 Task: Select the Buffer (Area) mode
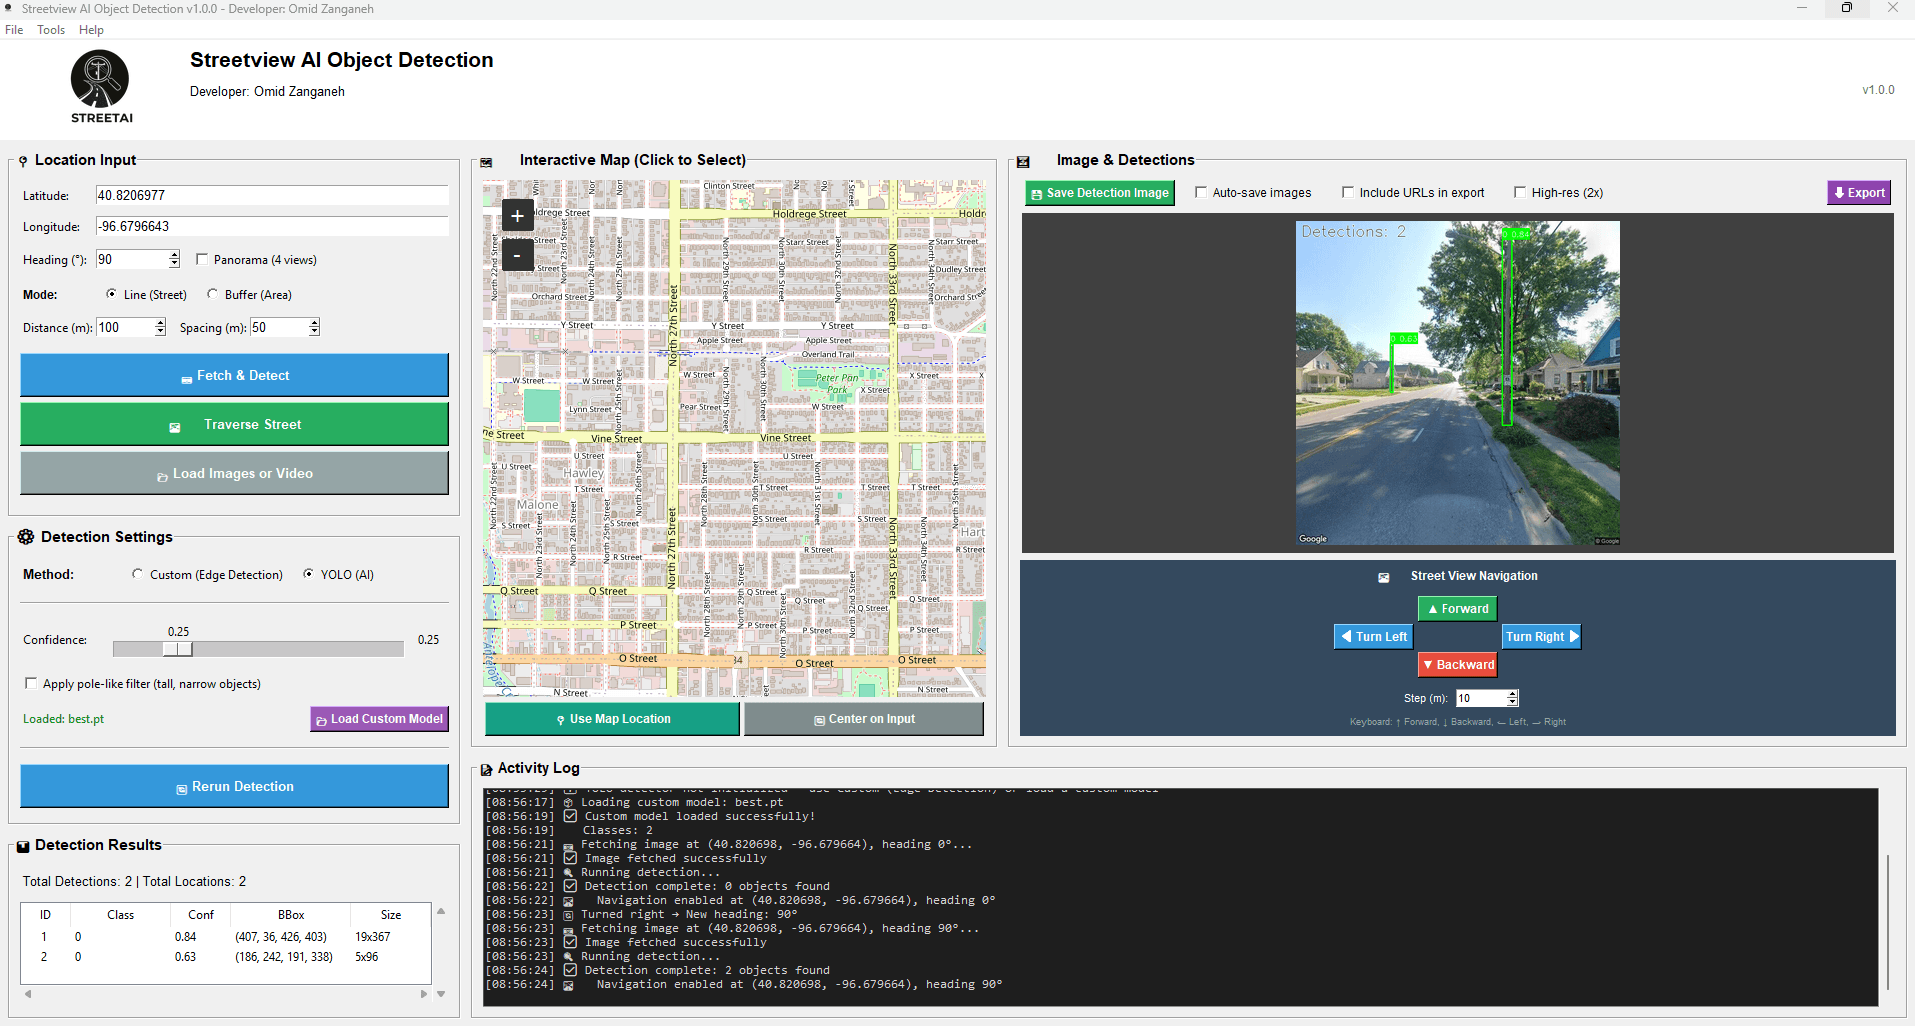point(211,294)
